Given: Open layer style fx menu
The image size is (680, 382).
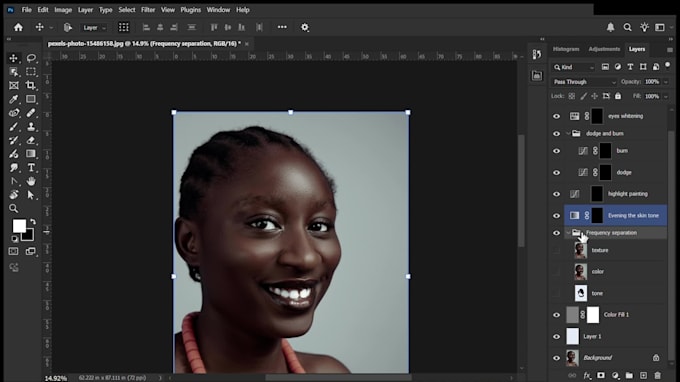Looking at the screenshot, I should [587, 375].
